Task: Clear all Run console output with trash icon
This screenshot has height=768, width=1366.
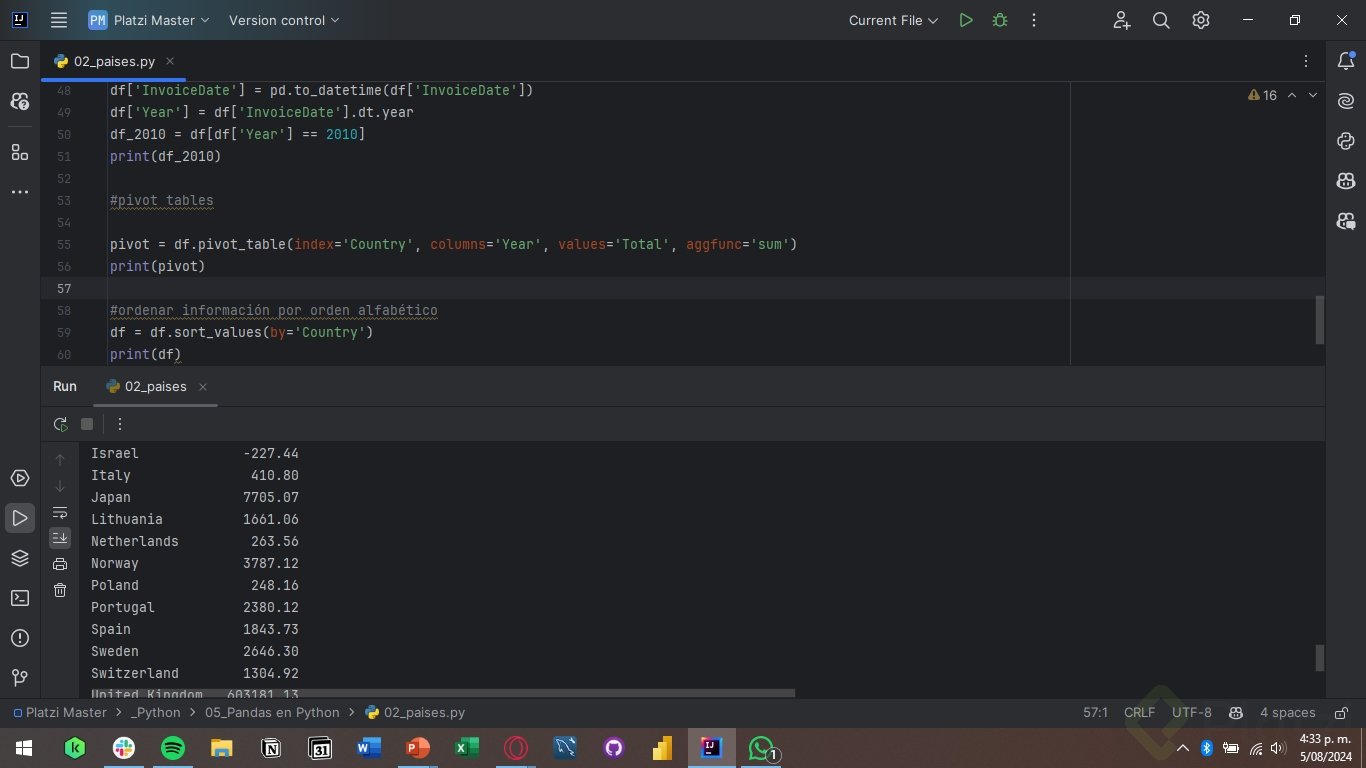Action: point(60,590)
